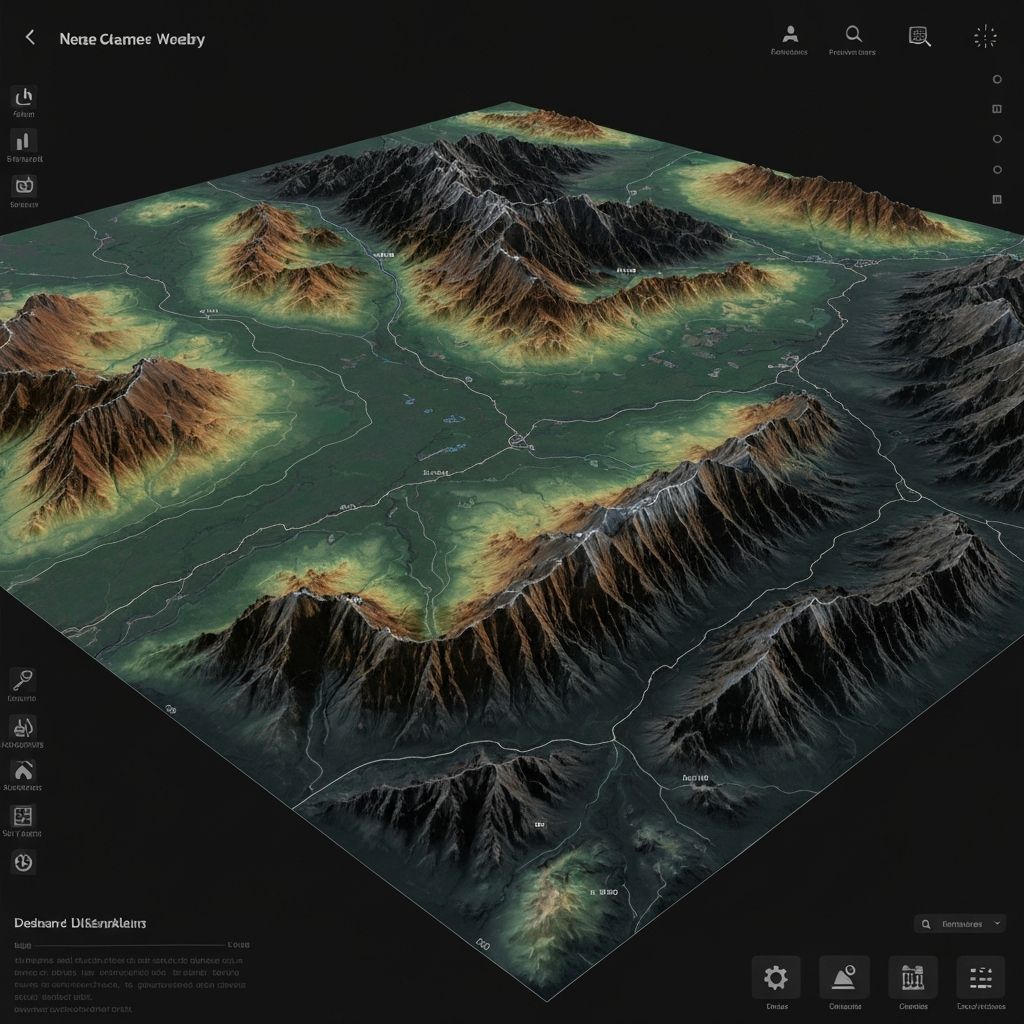Select the camera-like icon in left sidebar
The width and height of the screenshot is (1024, 1024).
23,185
